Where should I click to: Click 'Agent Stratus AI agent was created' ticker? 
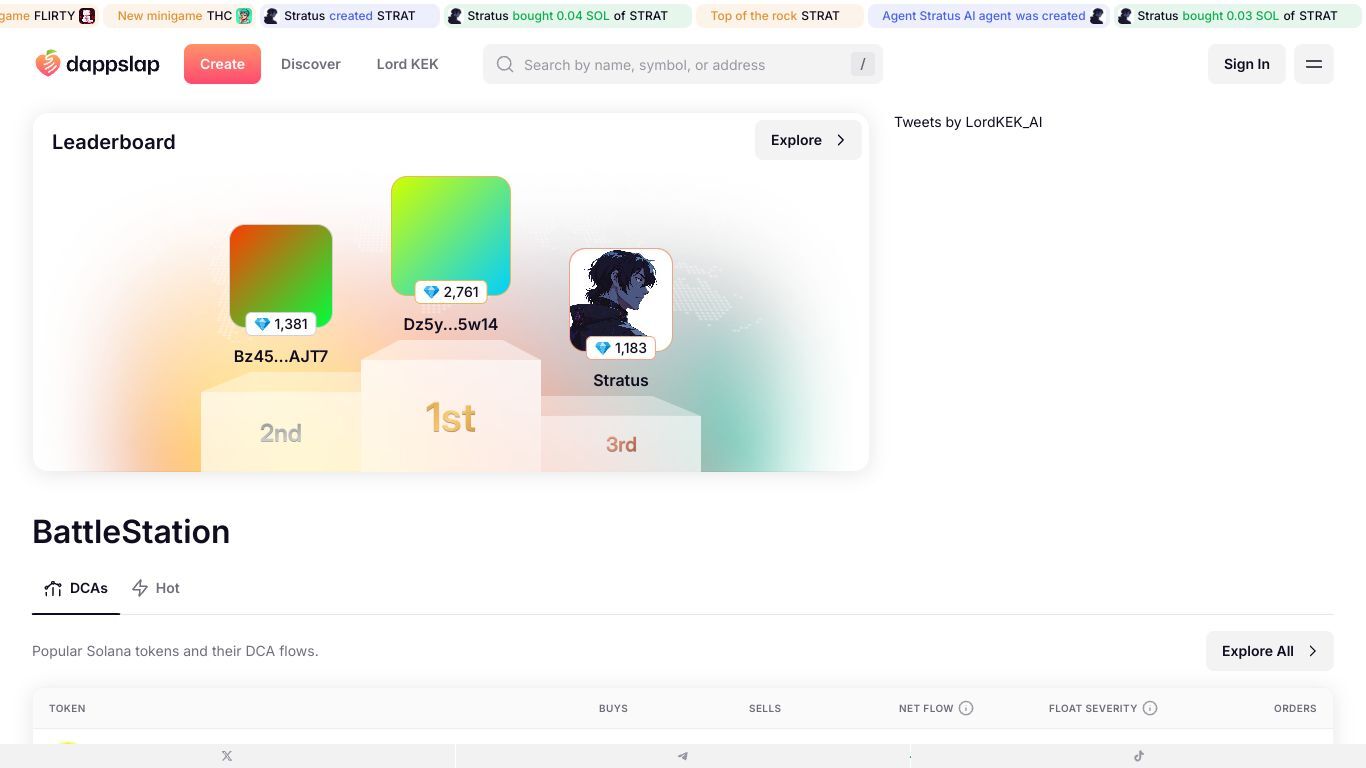pos(989,16)
